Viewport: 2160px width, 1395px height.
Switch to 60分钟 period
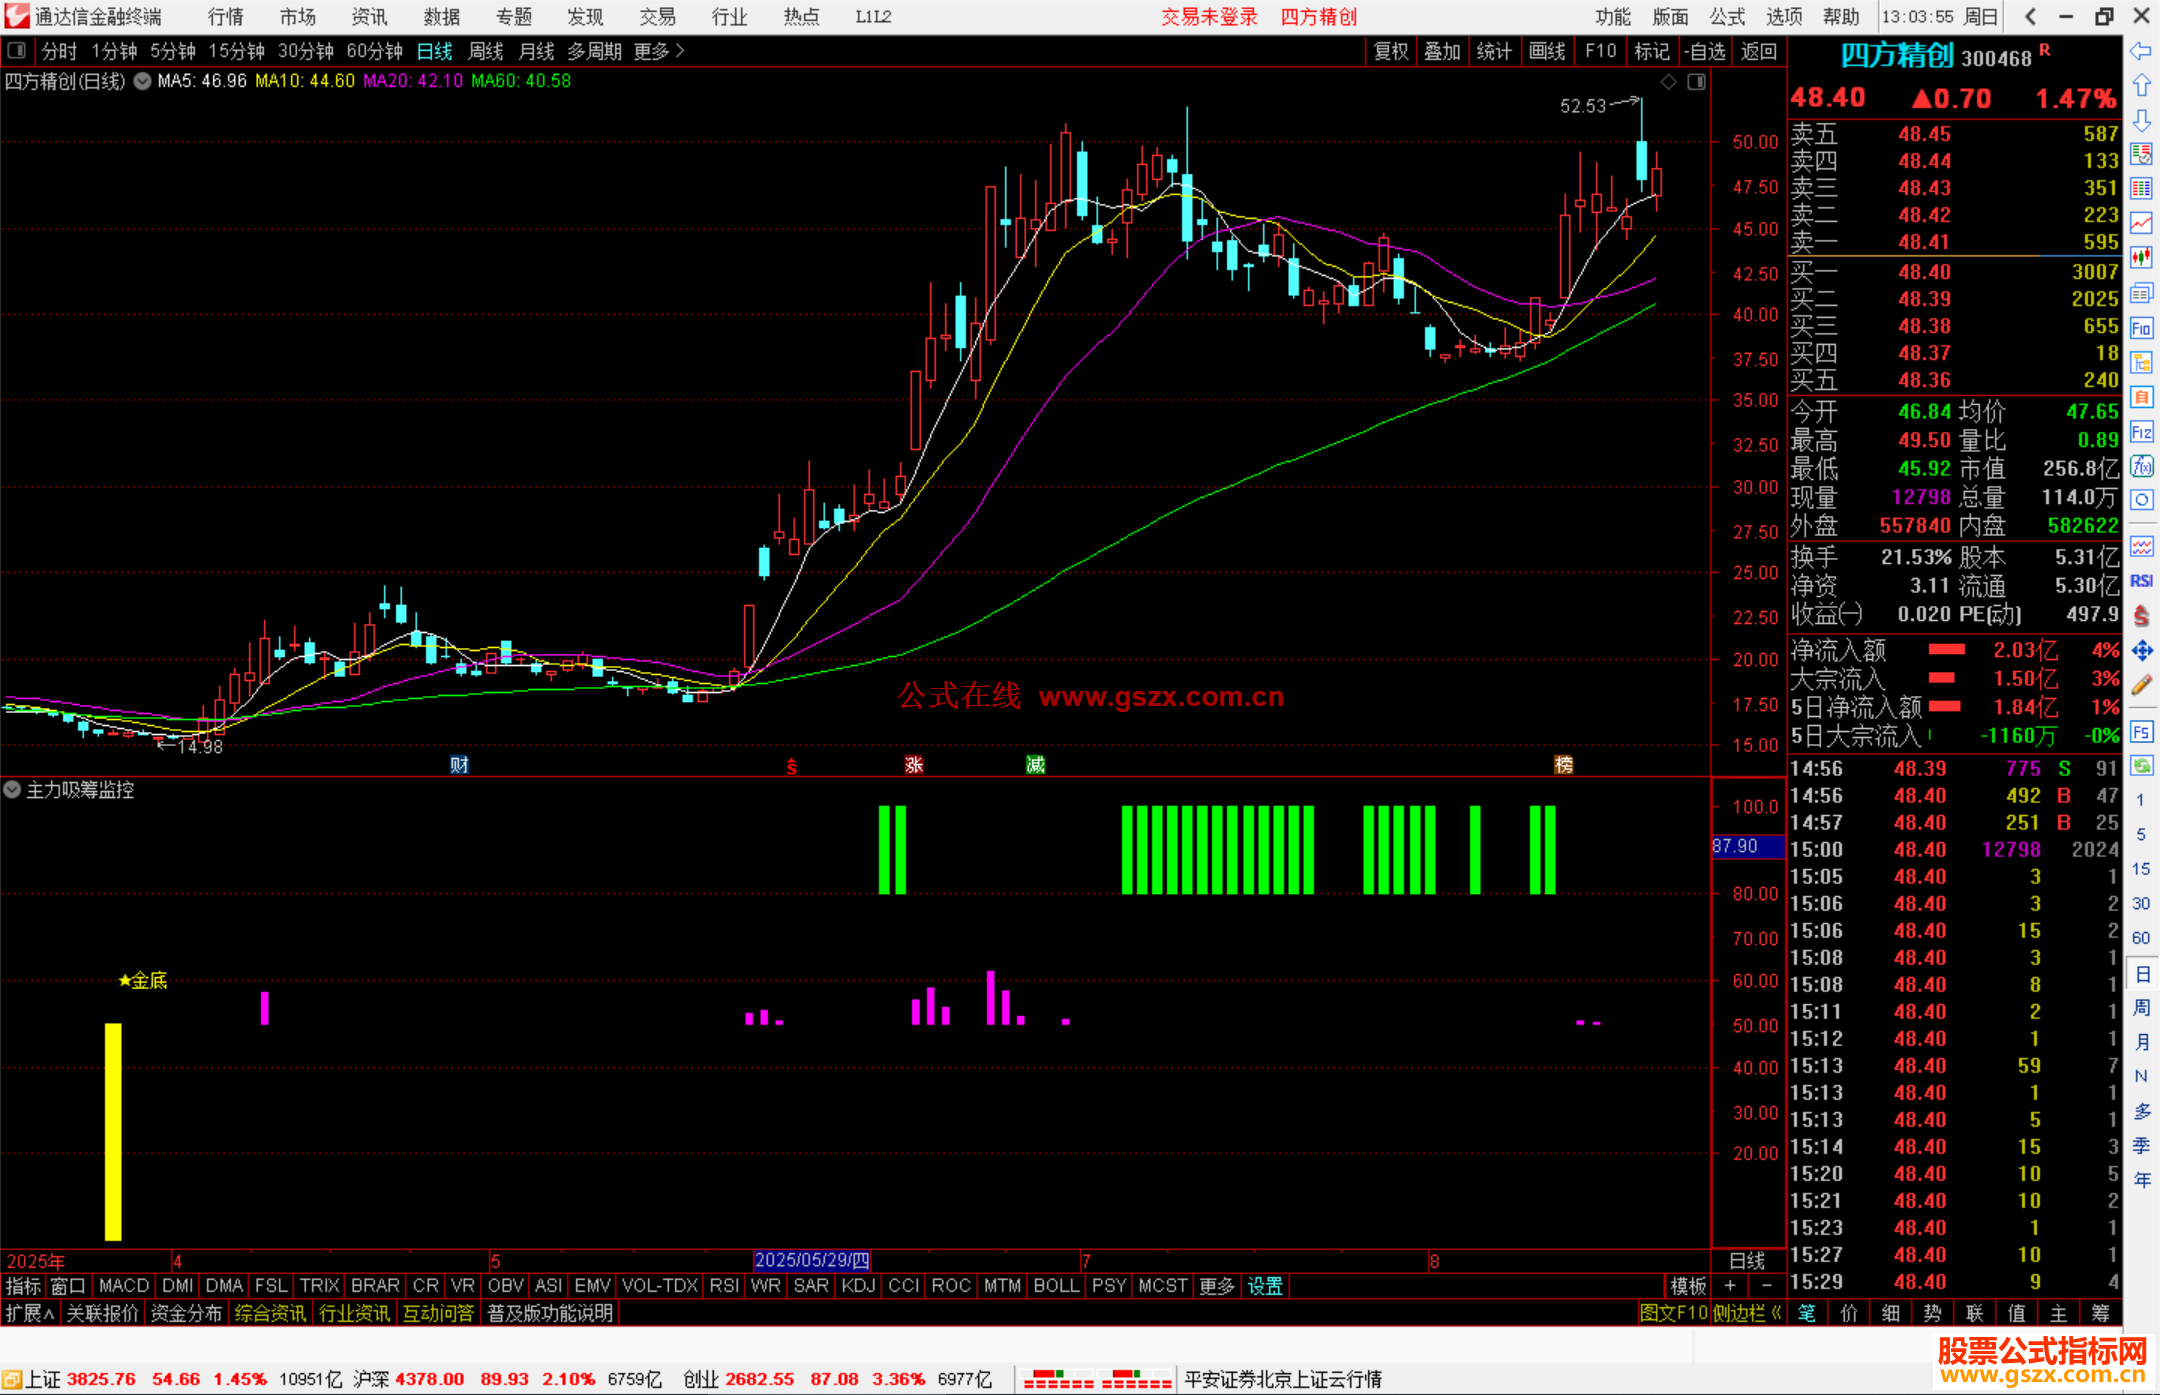(374, 51)
